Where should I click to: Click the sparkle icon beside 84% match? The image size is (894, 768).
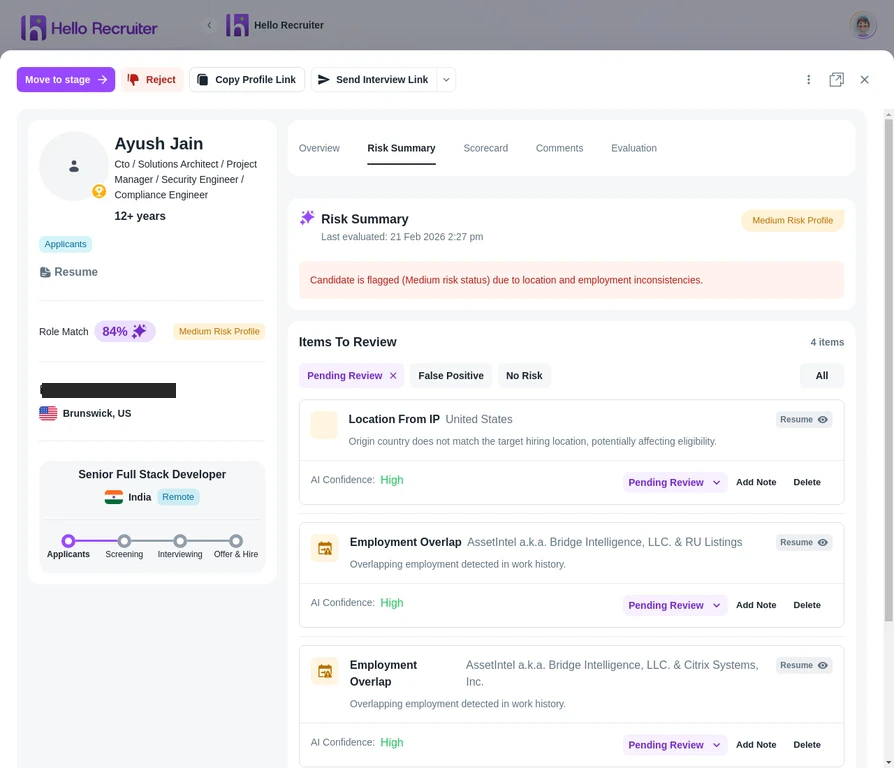click(139, 331)
